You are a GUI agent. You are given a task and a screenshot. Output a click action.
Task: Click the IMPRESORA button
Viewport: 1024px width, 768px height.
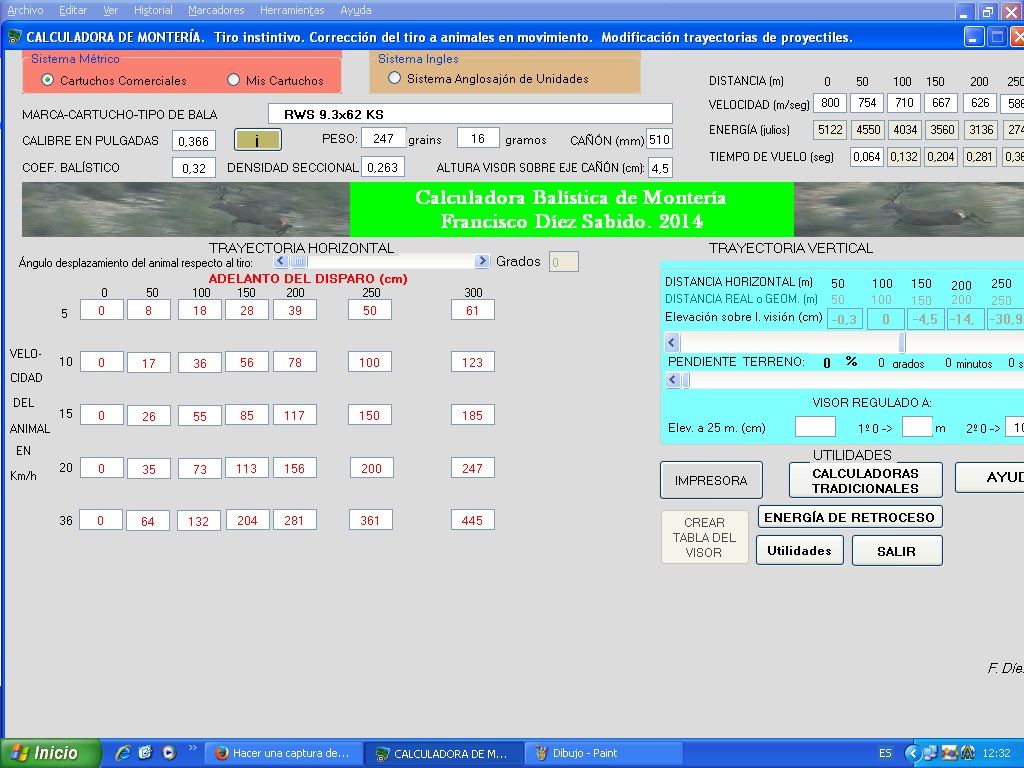(x=711, y=480)
